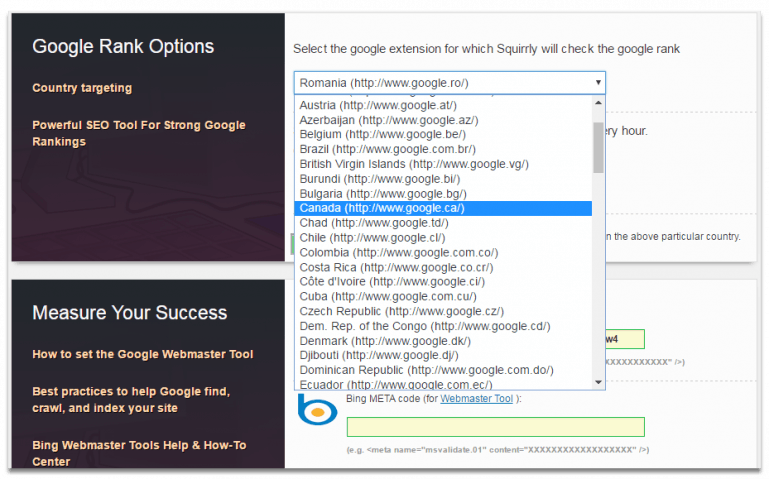Select Ecuador (google.com.ec) entry

tap(443, 384)
